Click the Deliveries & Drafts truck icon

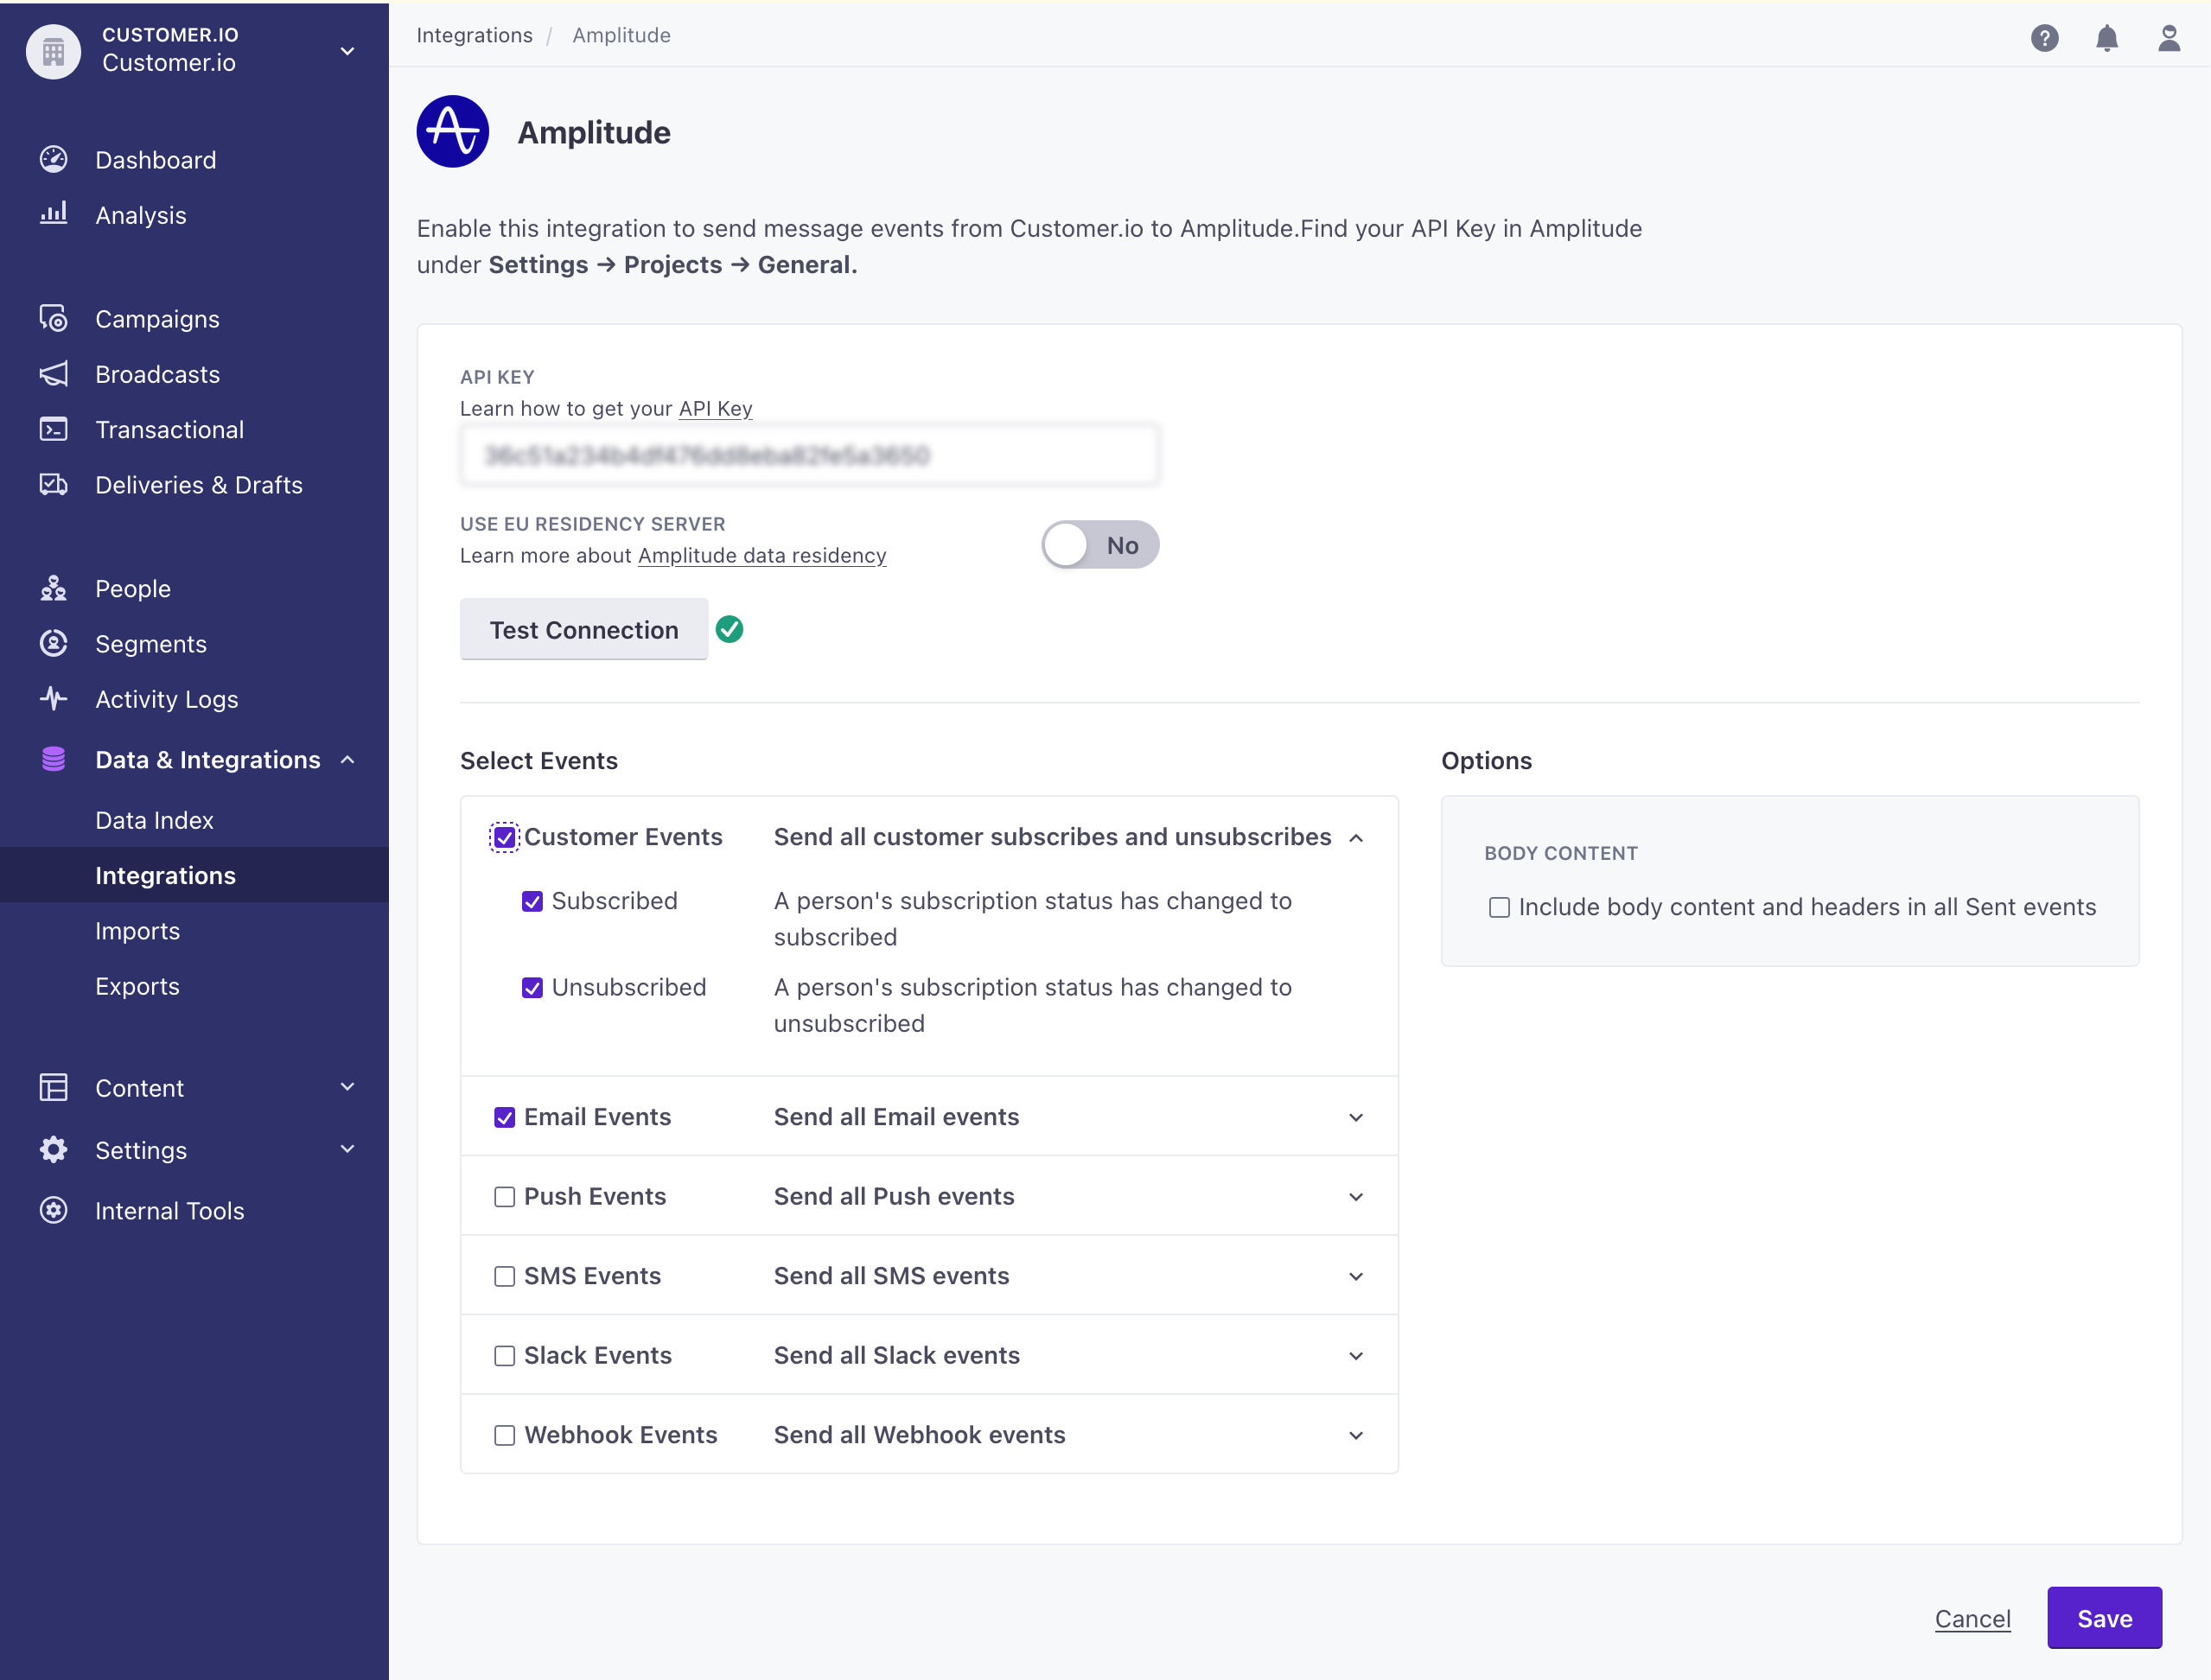[53, 484]
